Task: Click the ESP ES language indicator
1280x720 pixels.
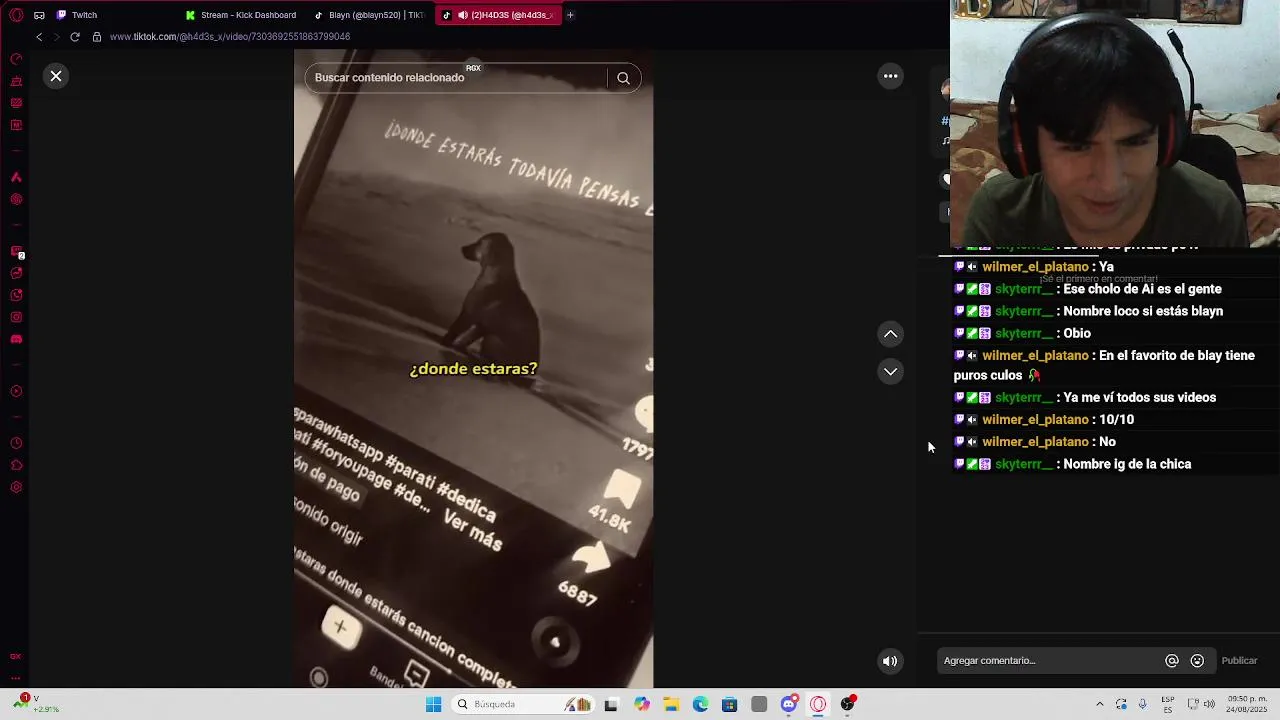Action: point(1168,704)
